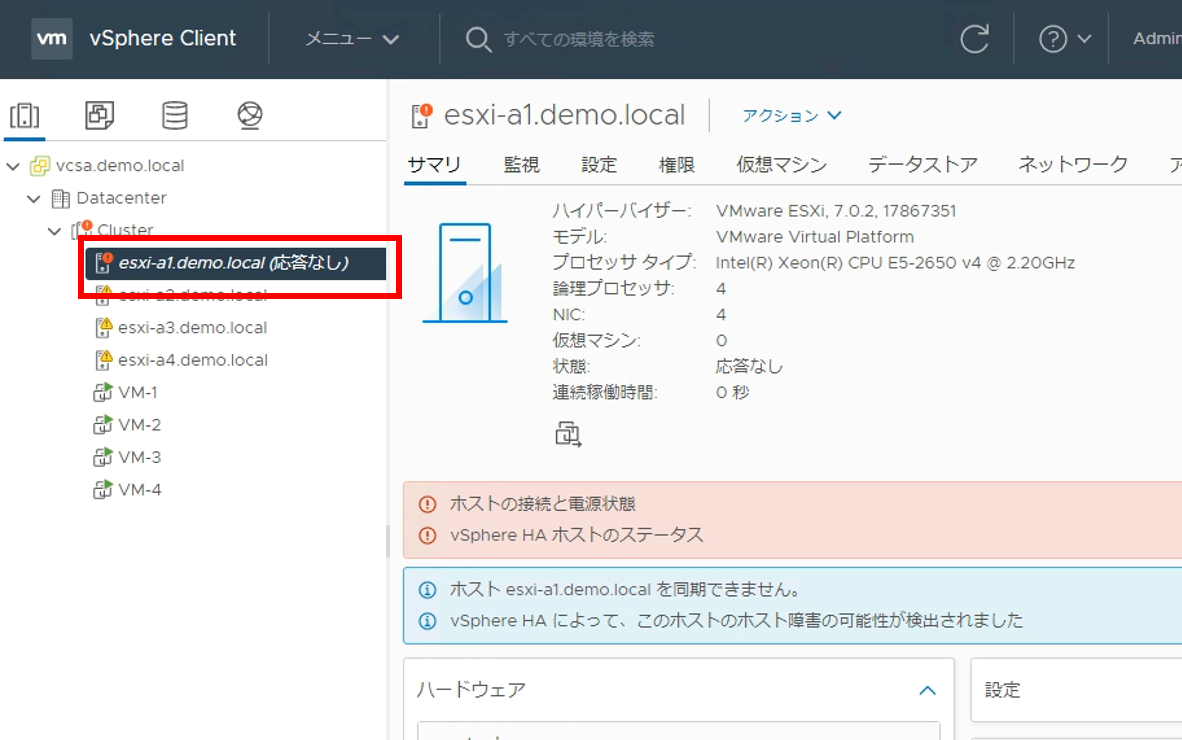Click the selected esxi-a1 host status icon
This screenshot has height=740, width=1182.
[x=103, y=262]
